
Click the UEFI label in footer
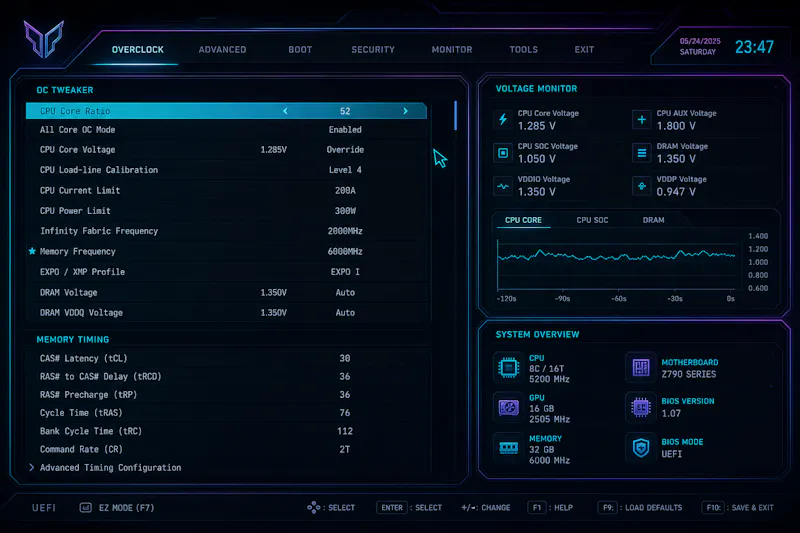(x=44, y=507)
